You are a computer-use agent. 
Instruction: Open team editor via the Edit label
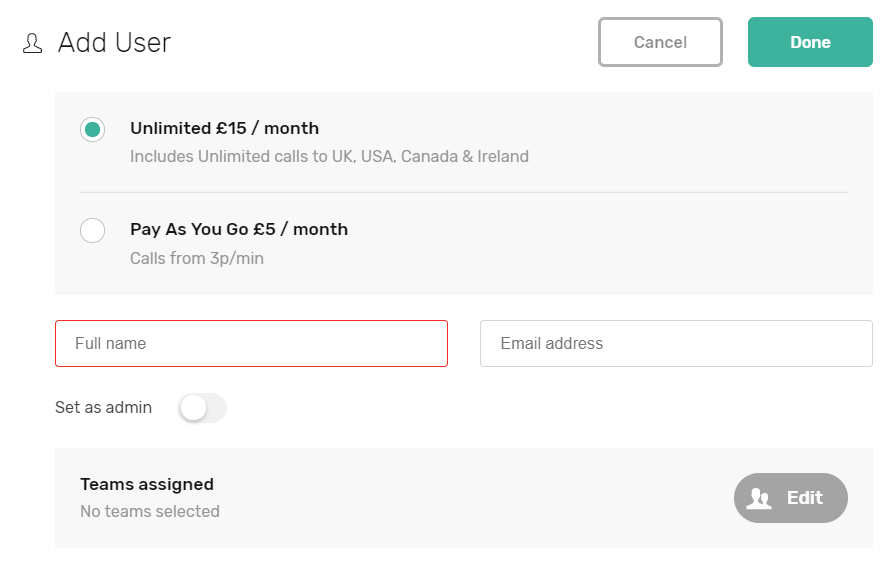tap(804, 498)
